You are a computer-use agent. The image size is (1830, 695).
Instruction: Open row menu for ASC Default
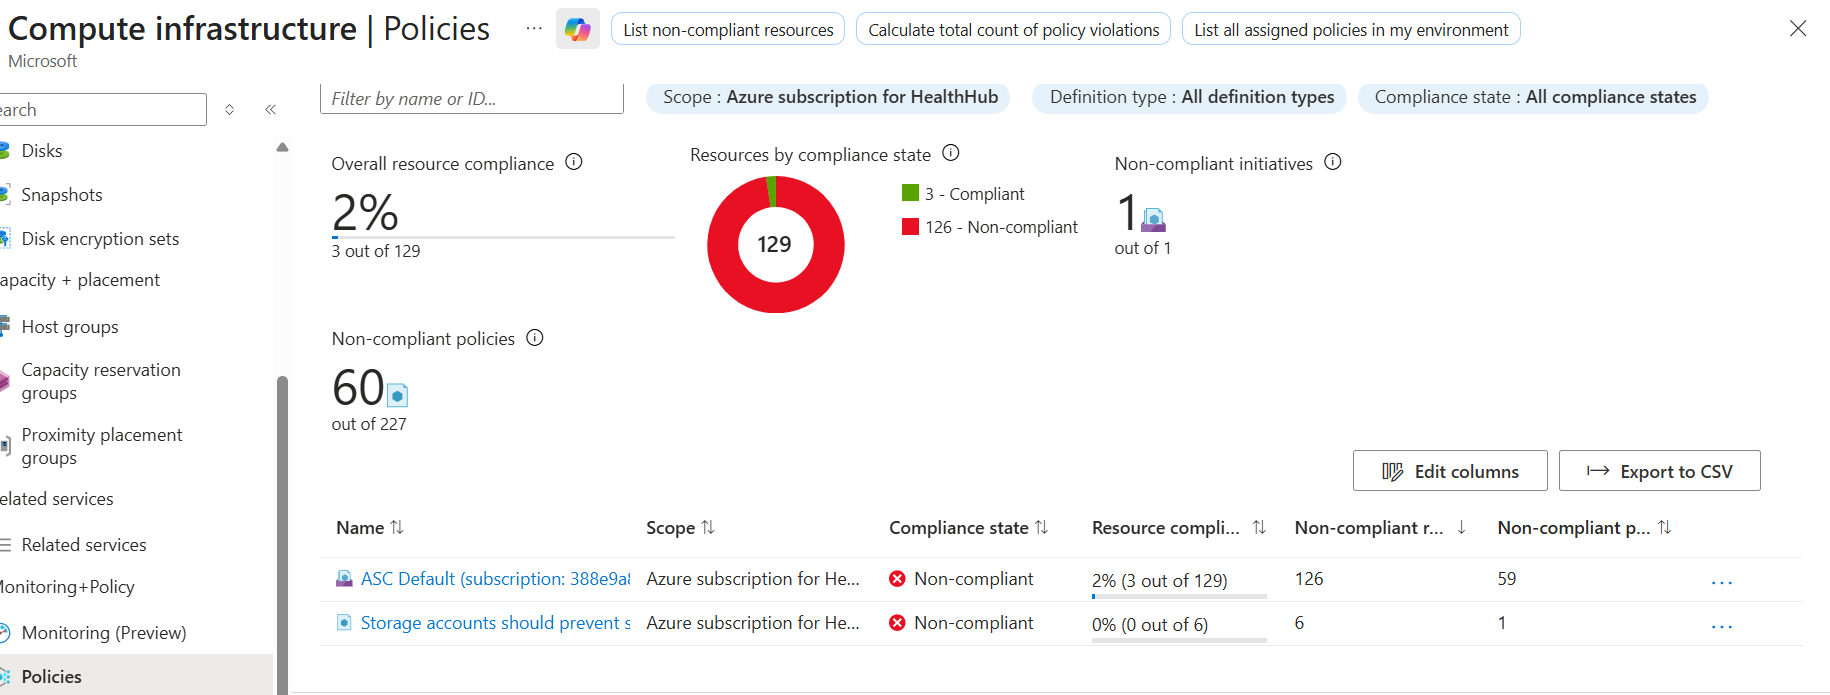(1721, 582)
